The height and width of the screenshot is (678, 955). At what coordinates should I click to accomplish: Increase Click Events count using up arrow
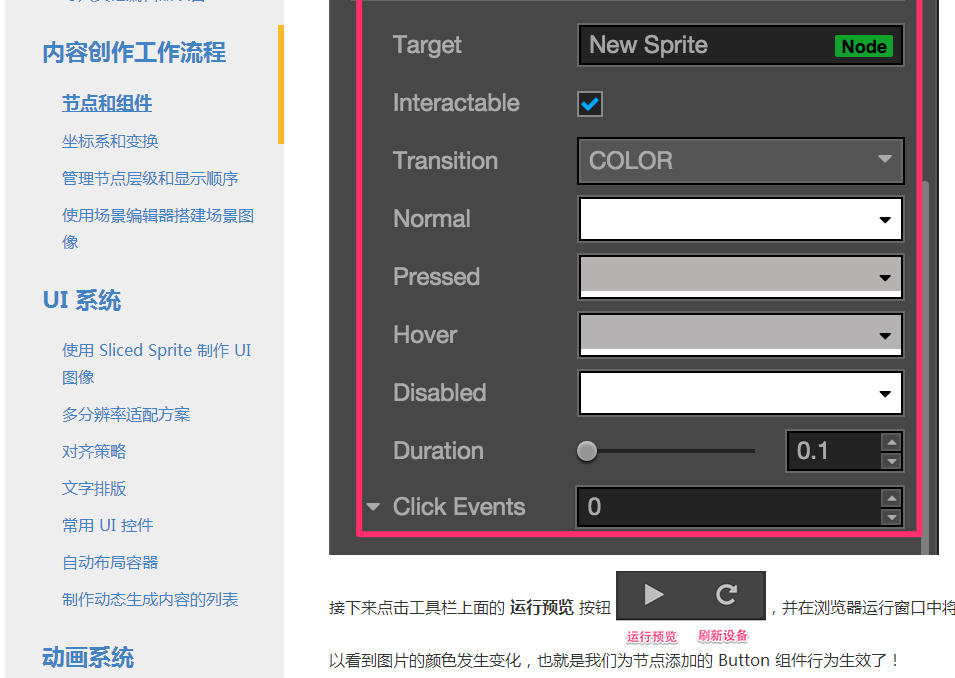click(x=892, y=498)
